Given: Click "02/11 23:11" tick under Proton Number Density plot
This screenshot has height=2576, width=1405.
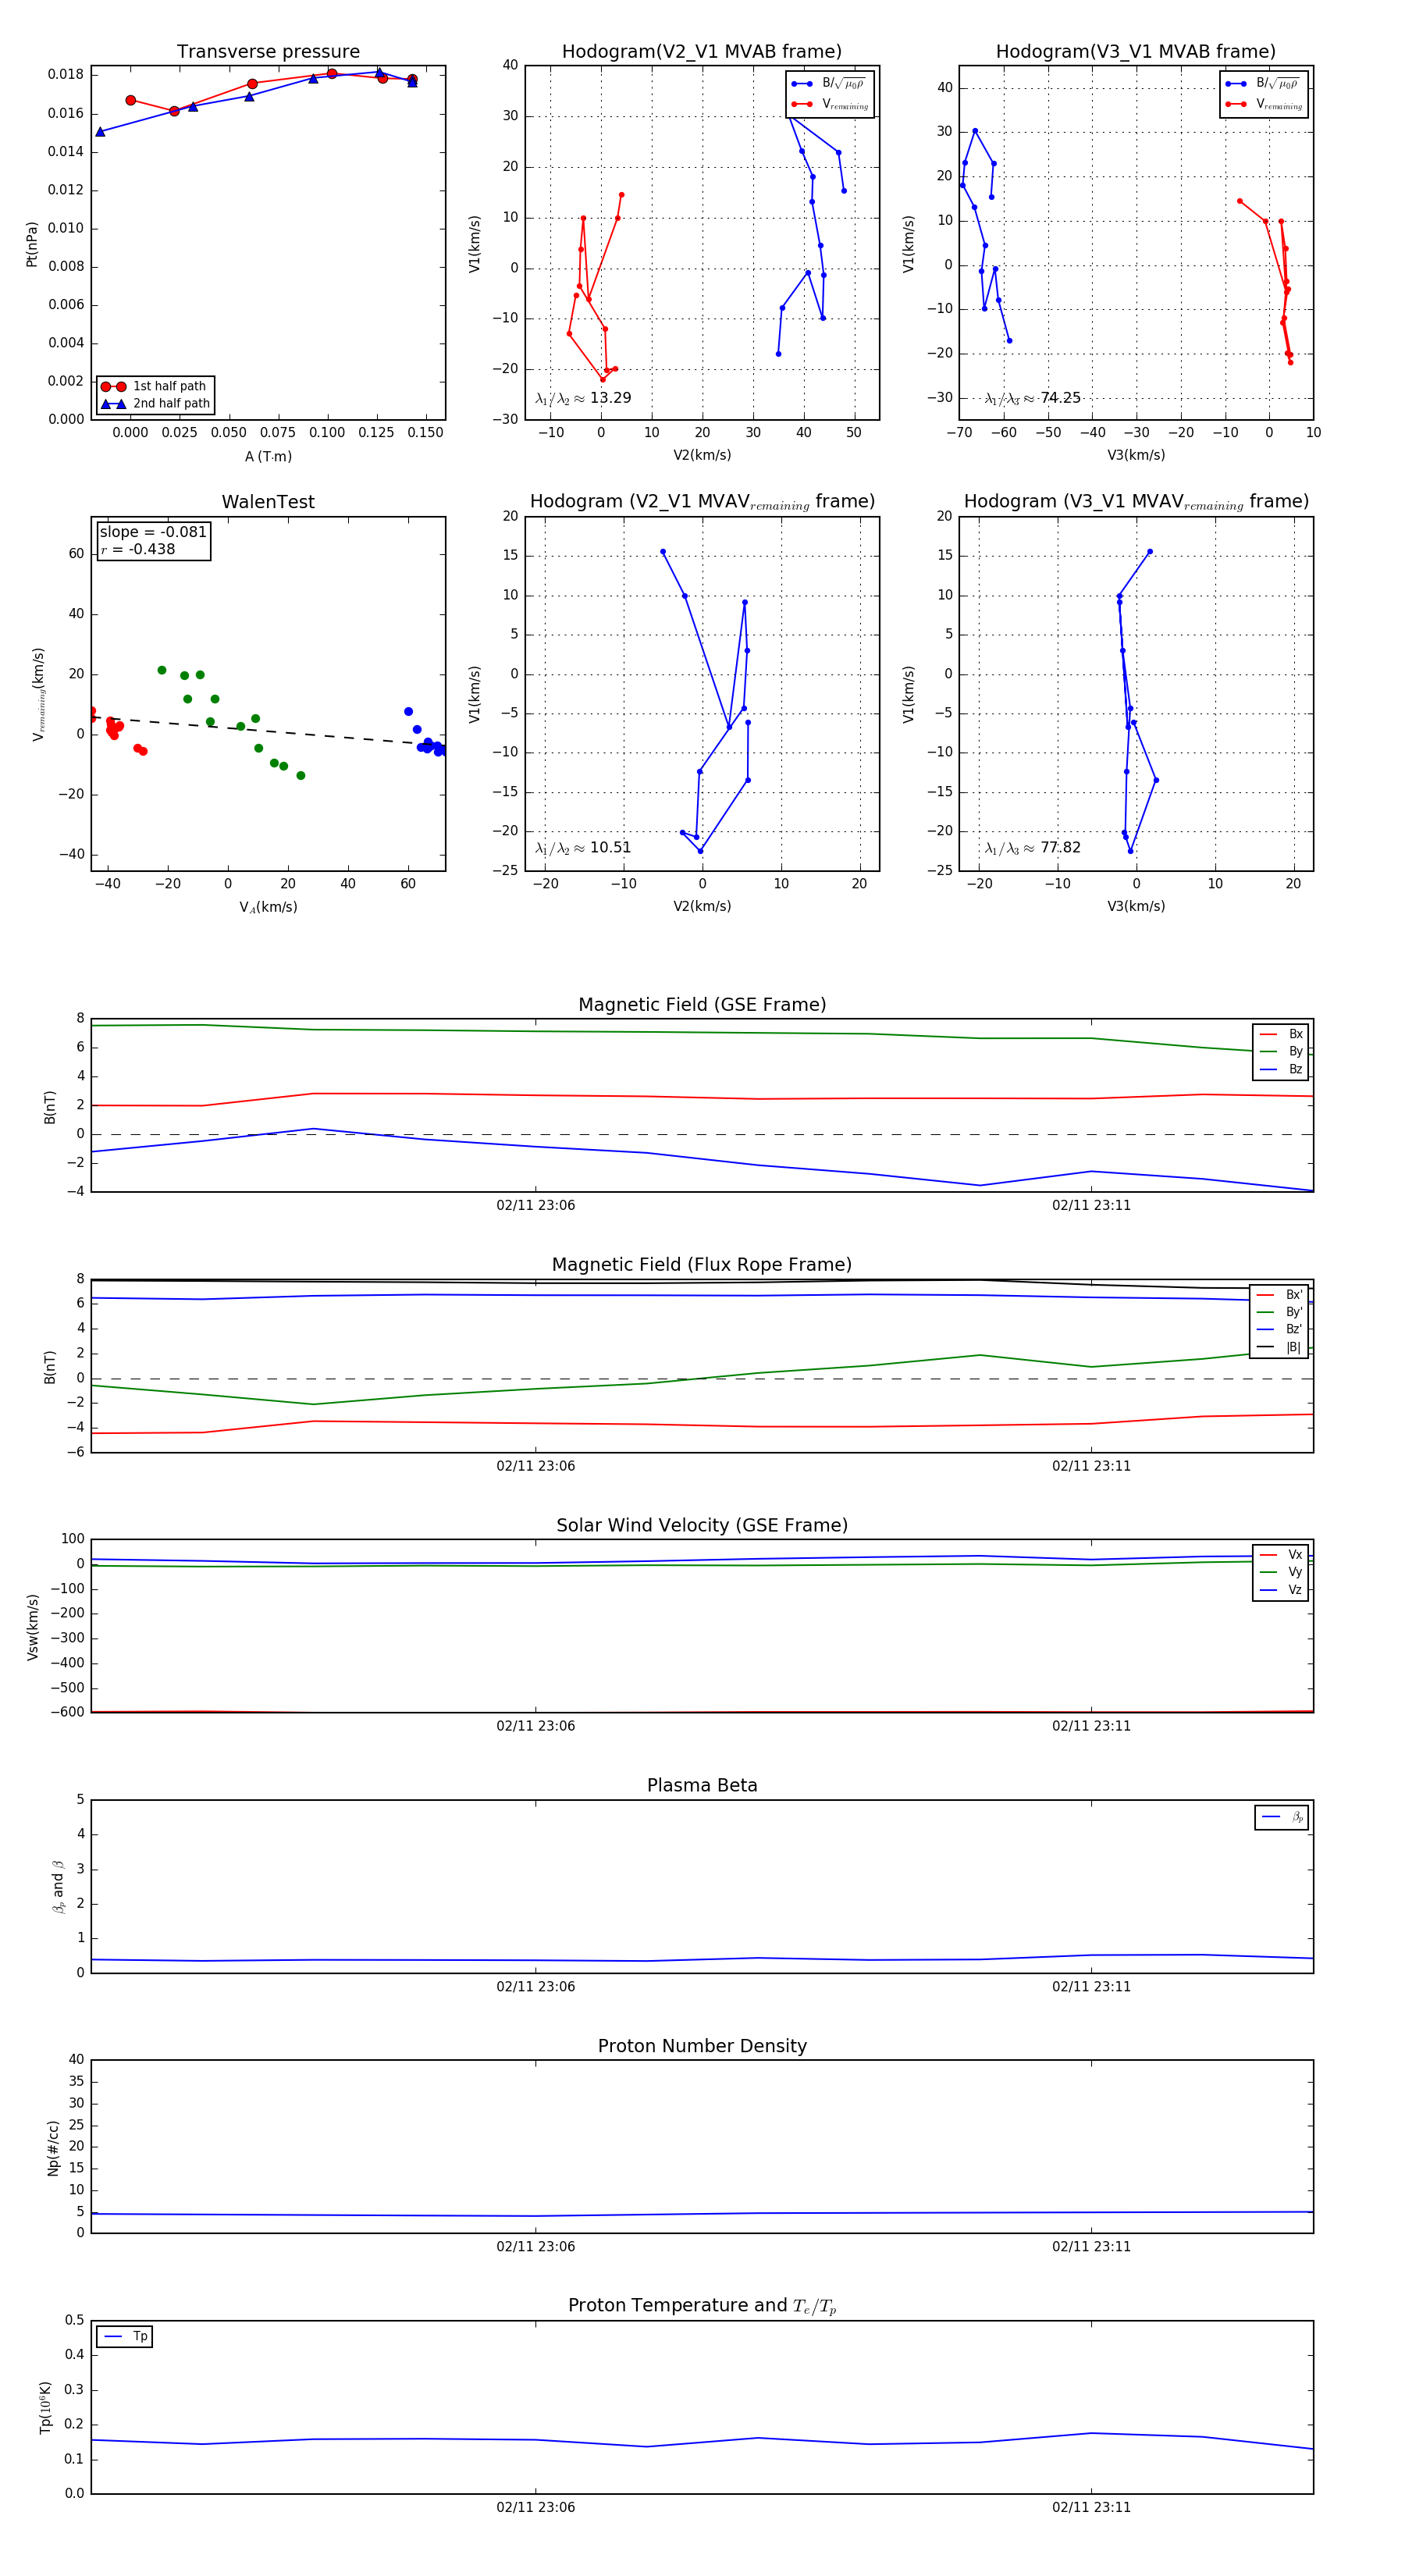Looking at the screenshot, I should click(1091, 2247).
